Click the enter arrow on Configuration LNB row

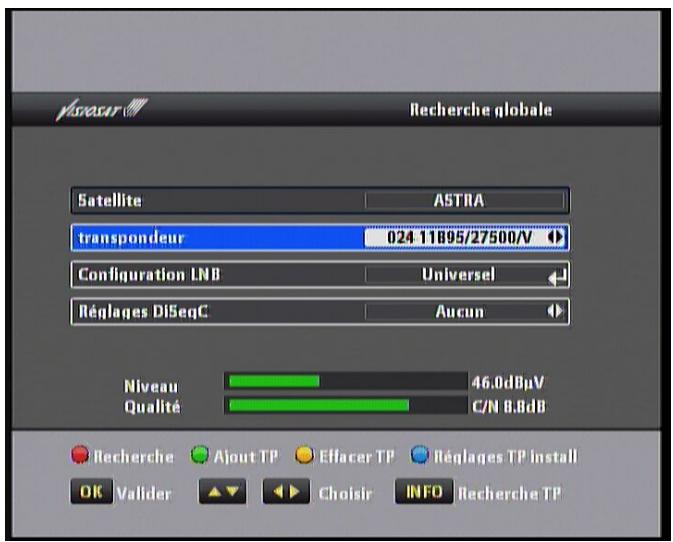(x=557, y=277)
